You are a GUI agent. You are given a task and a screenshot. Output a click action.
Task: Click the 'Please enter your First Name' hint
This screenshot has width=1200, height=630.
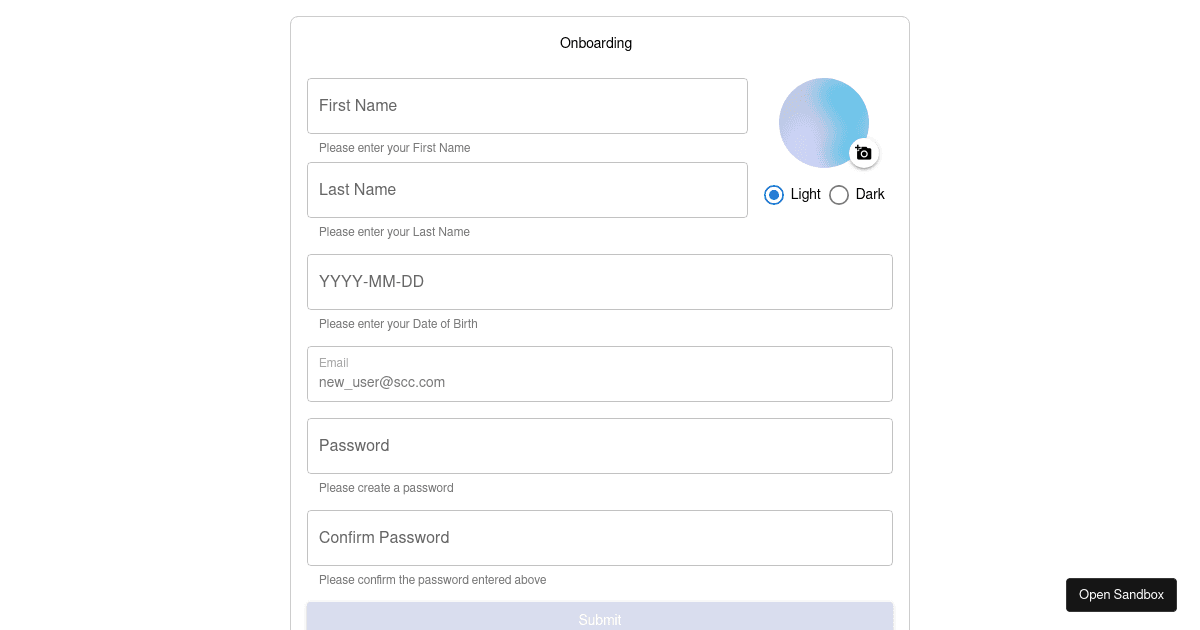point(394,148)
